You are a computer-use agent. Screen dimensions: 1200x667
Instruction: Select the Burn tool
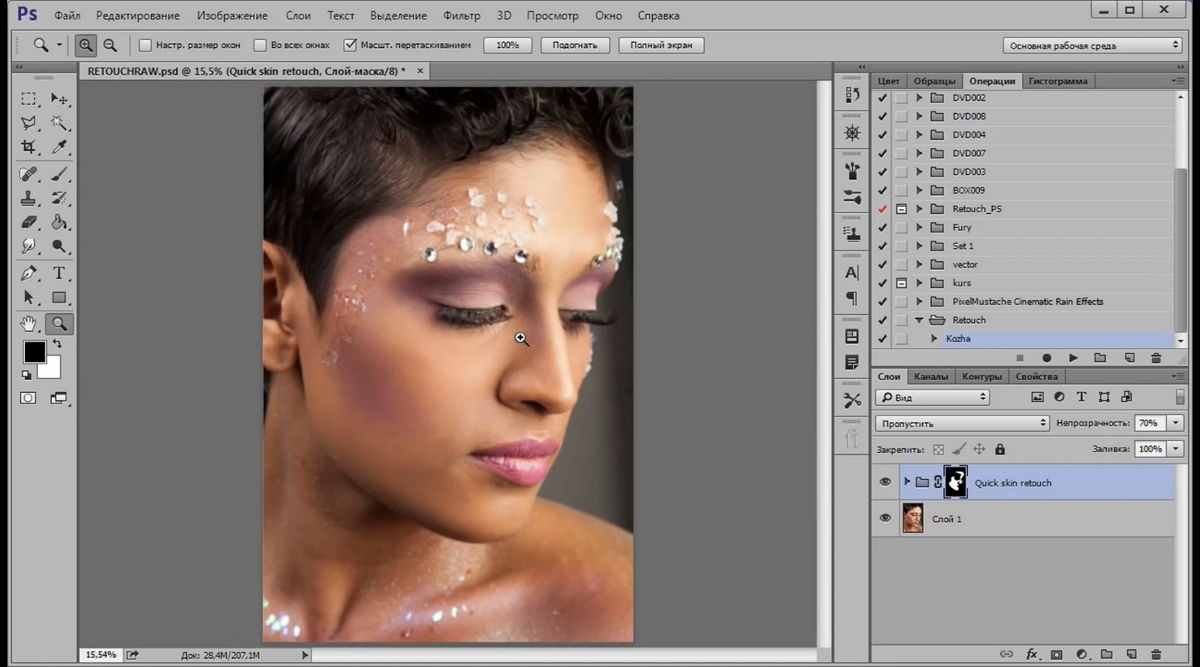(x=59, y=246)
